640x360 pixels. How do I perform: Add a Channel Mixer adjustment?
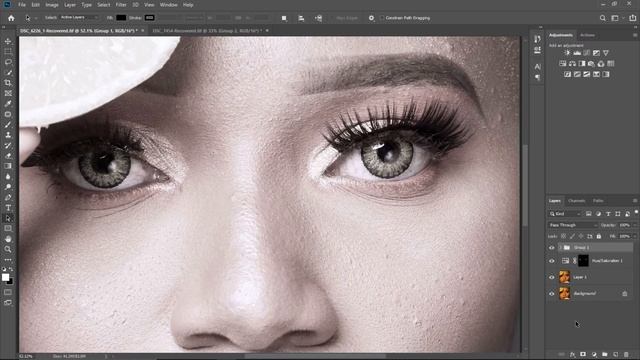coord(601,64)
